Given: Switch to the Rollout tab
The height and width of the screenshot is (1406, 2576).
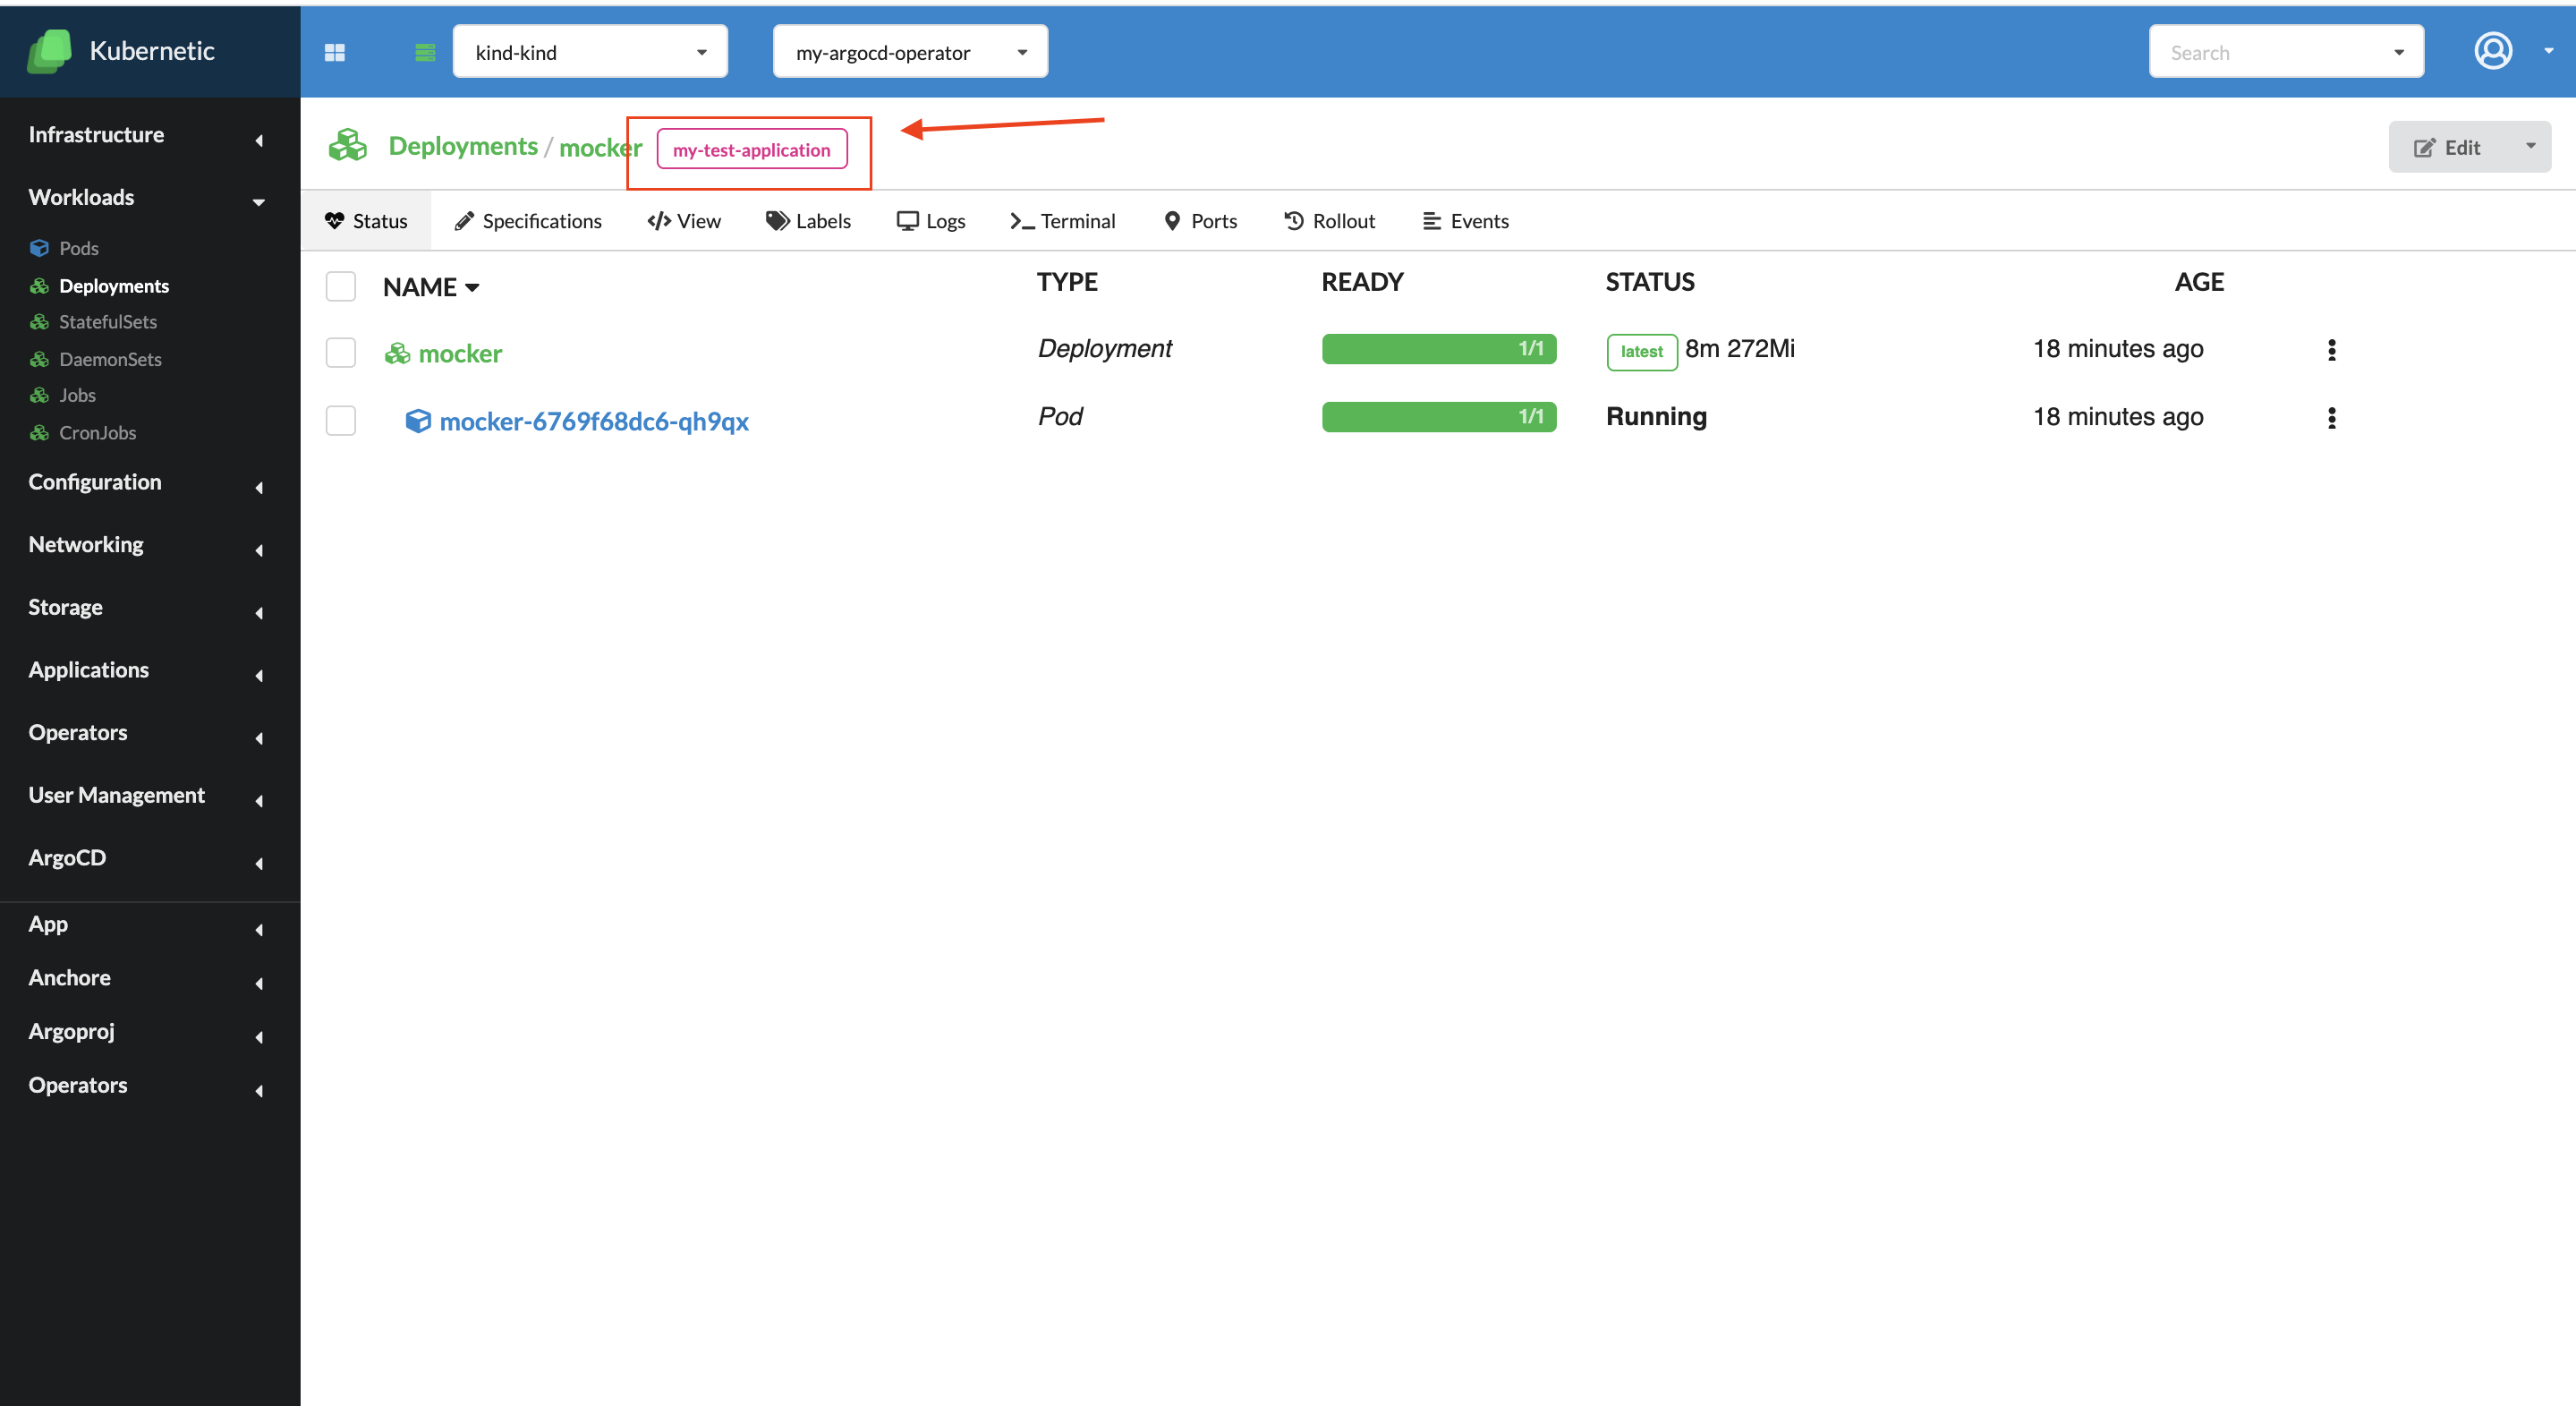Looking at the screenshot, I should [1329, 221].
